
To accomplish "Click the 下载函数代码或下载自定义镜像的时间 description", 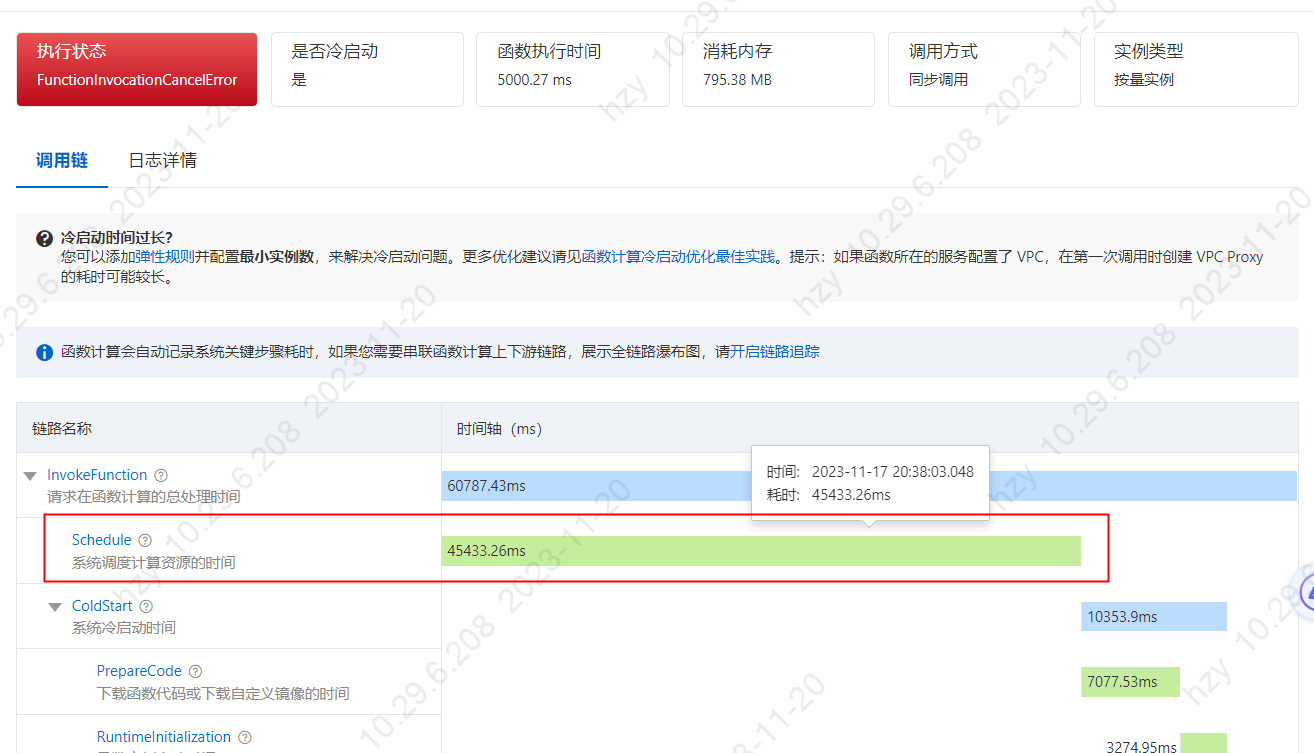I will point(223,693).
